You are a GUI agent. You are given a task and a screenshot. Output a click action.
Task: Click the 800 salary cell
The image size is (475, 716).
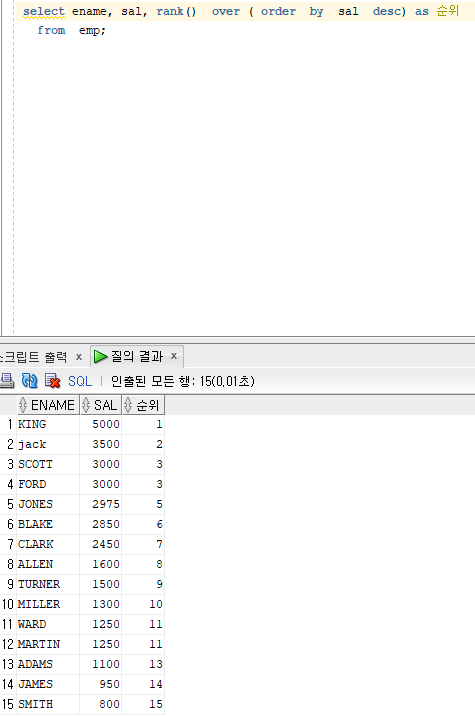coord(101,705)
